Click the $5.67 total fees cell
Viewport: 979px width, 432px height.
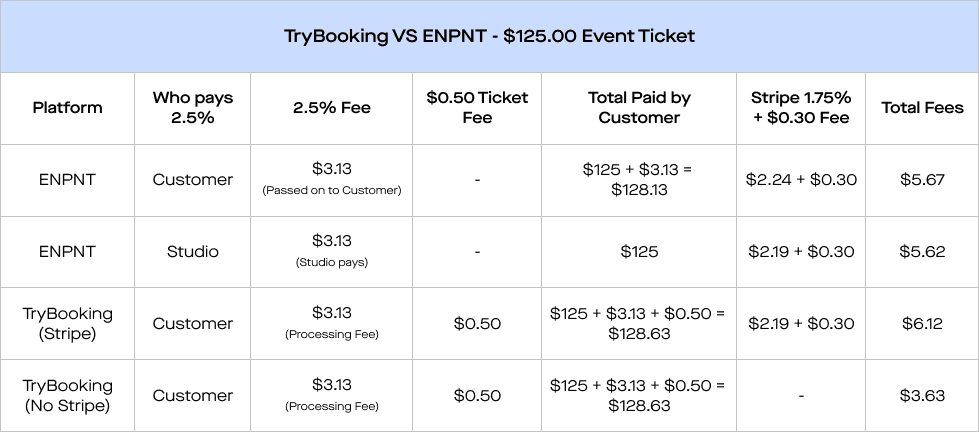pos(922,180)
